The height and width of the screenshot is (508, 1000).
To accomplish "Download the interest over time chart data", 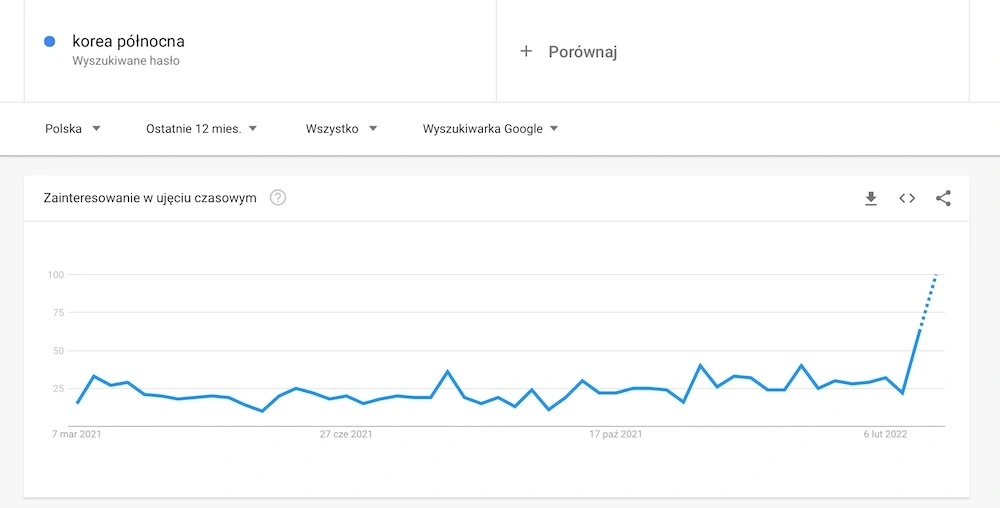I will 871,198.
